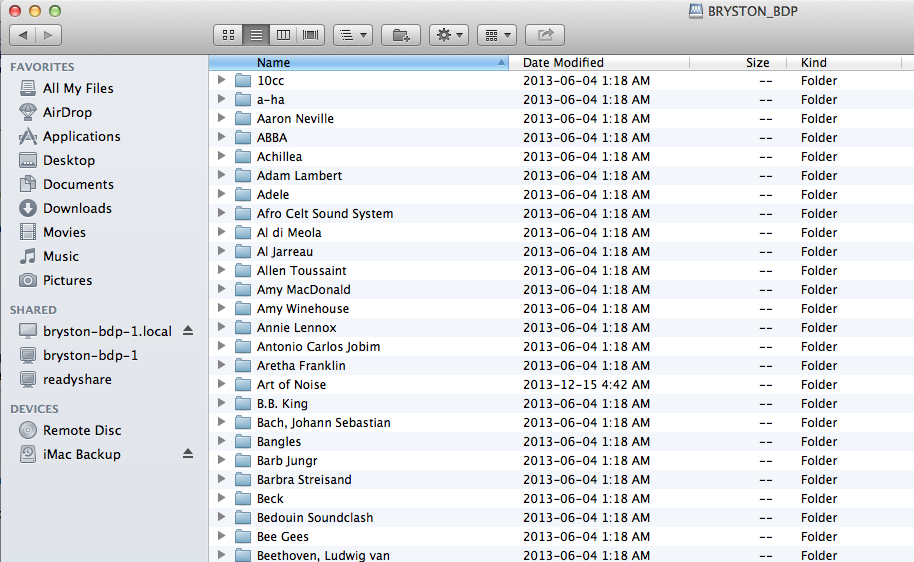Select Afro Celt Sound System folder
The height and width of the screenshot is (562, 914).
(325, 213)
